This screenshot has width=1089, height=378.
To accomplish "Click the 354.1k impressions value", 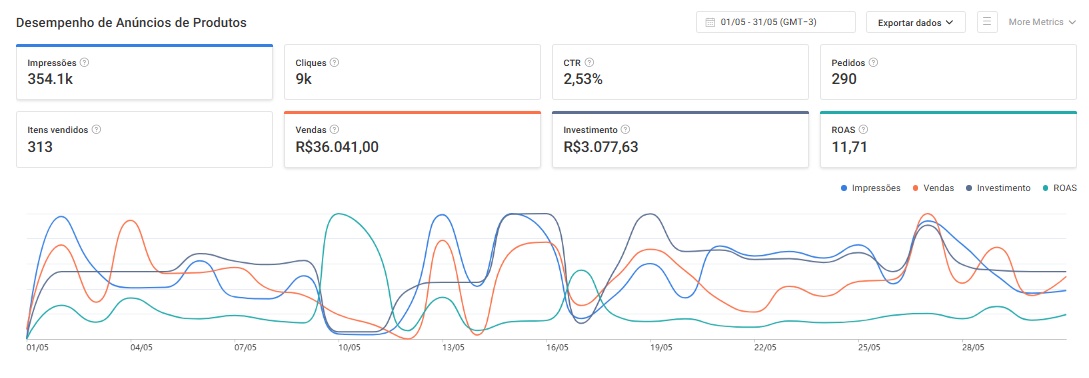I will [51, 79].
